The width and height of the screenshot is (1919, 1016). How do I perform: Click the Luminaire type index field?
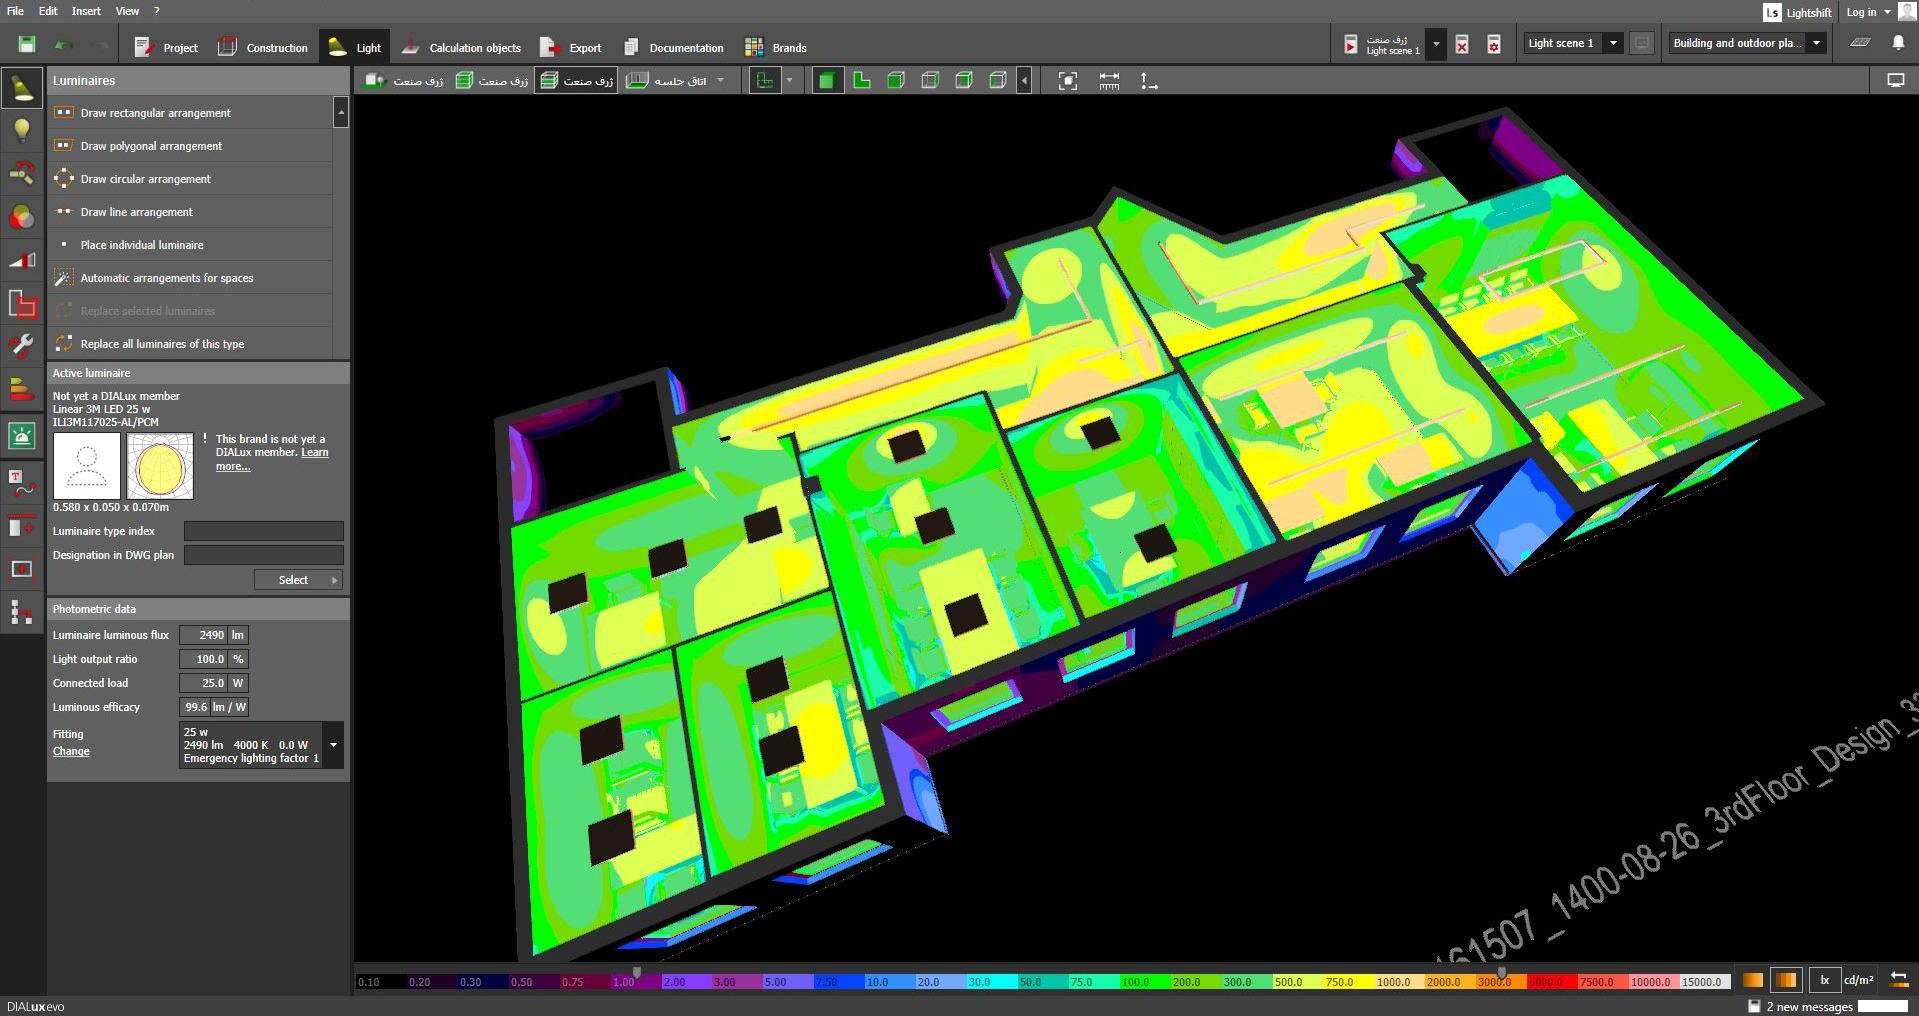point(263,531)
